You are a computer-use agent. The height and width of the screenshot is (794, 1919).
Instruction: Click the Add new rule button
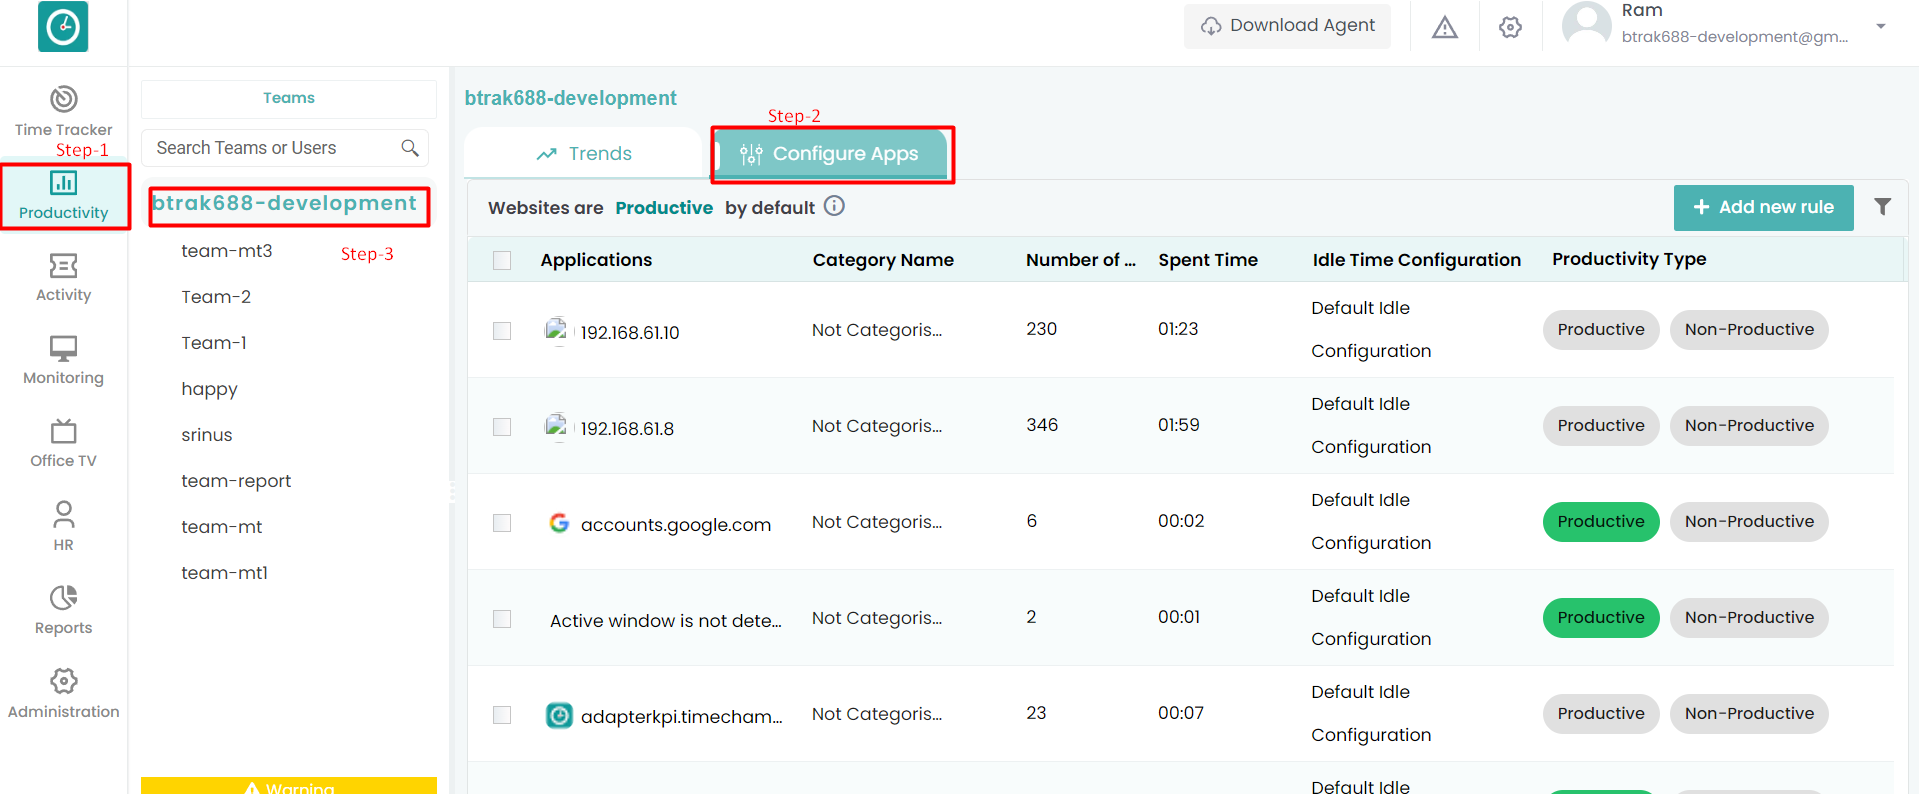(x=1763, y=207)
